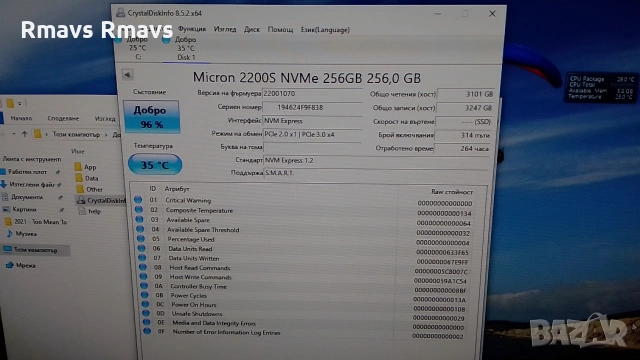640x360 pixels.
Task: Select the Critical Warning attribute row
Action: [x=304, y=201]
